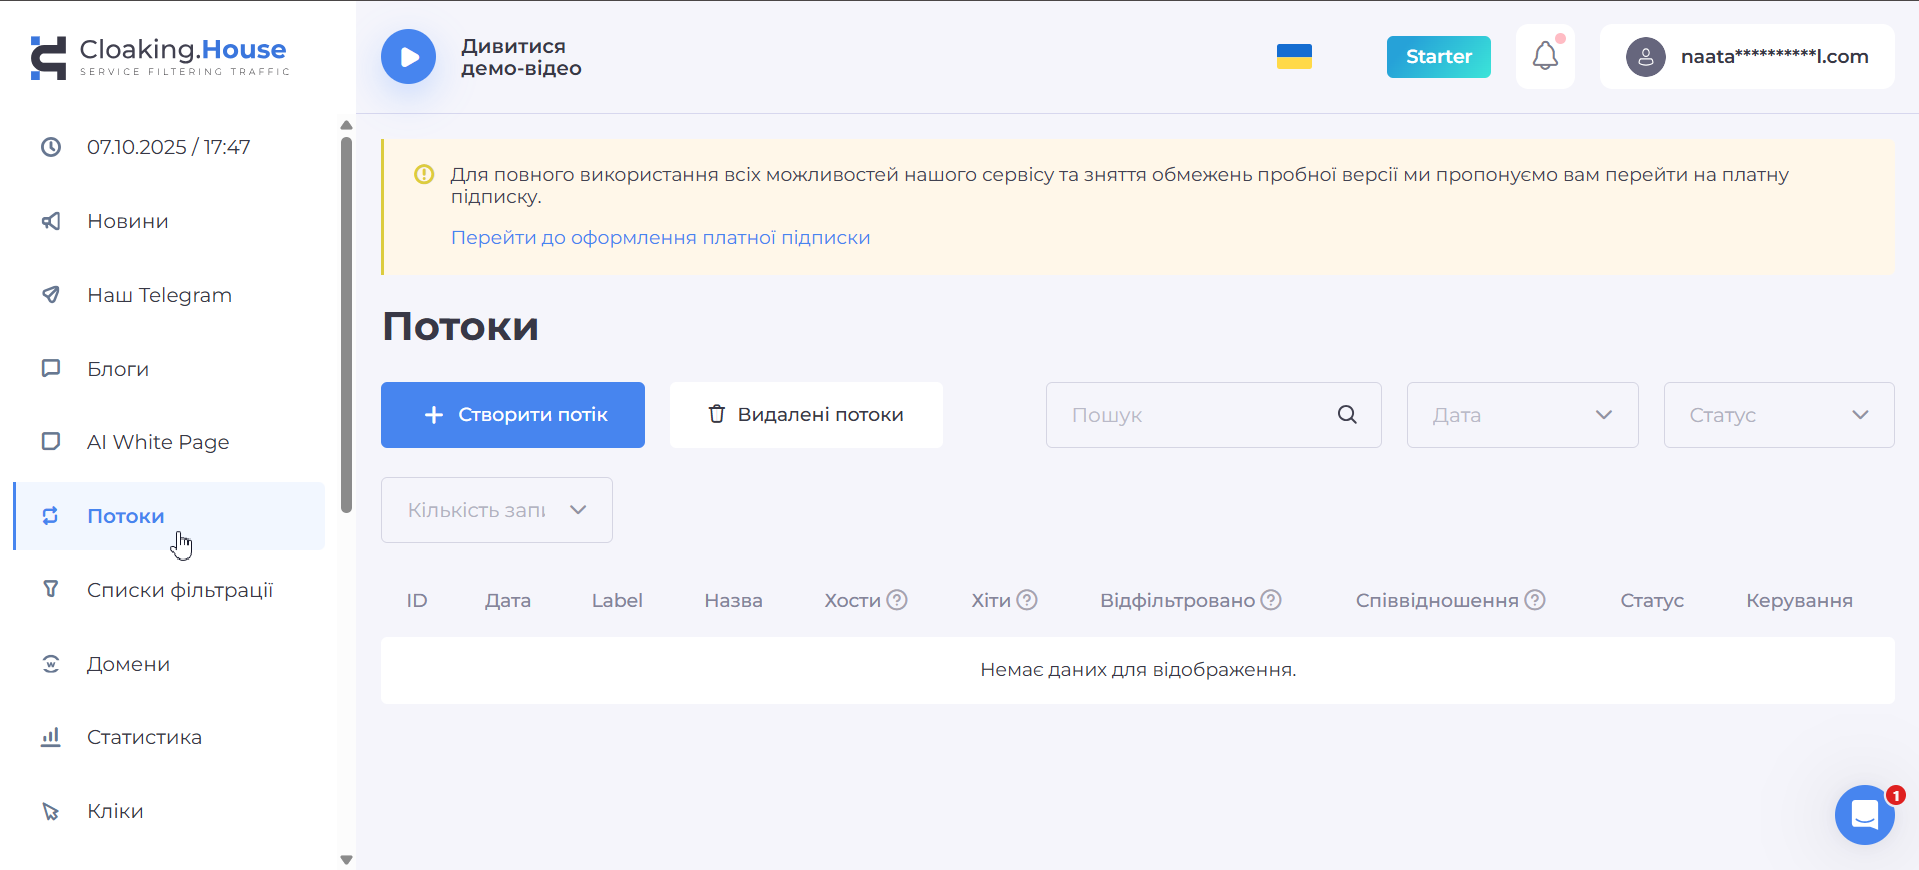Click the Співвідношення help question icon
The height and width of the screenshot is (870, 1919).
[x=1535, y=600]
